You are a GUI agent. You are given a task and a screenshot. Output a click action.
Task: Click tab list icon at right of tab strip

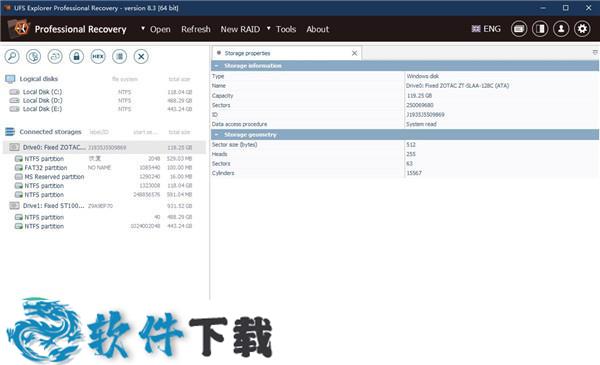[595, 52]
